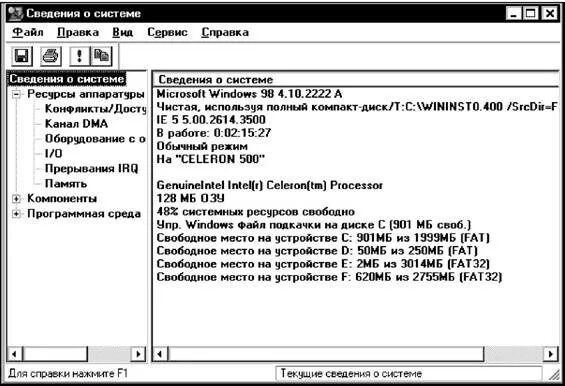This screenshot has height=386, width=565.
Task: Click the free space on device E: line
Action: pos(323,264)
